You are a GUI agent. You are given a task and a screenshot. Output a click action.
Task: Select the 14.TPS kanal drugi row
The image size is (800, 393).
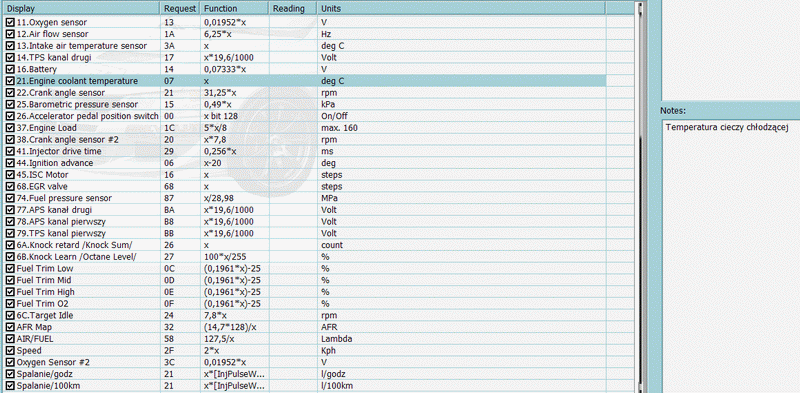pyautogui.click(x=305, y=58)
